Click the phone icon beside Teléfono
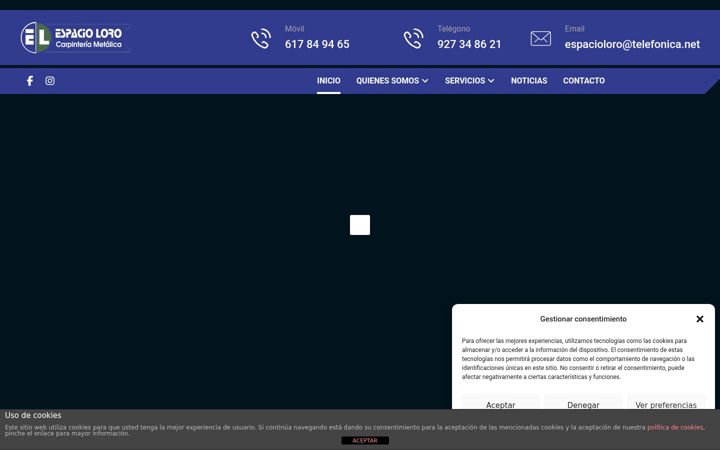Viewport: 720px width, 450px height. [414, 39]
